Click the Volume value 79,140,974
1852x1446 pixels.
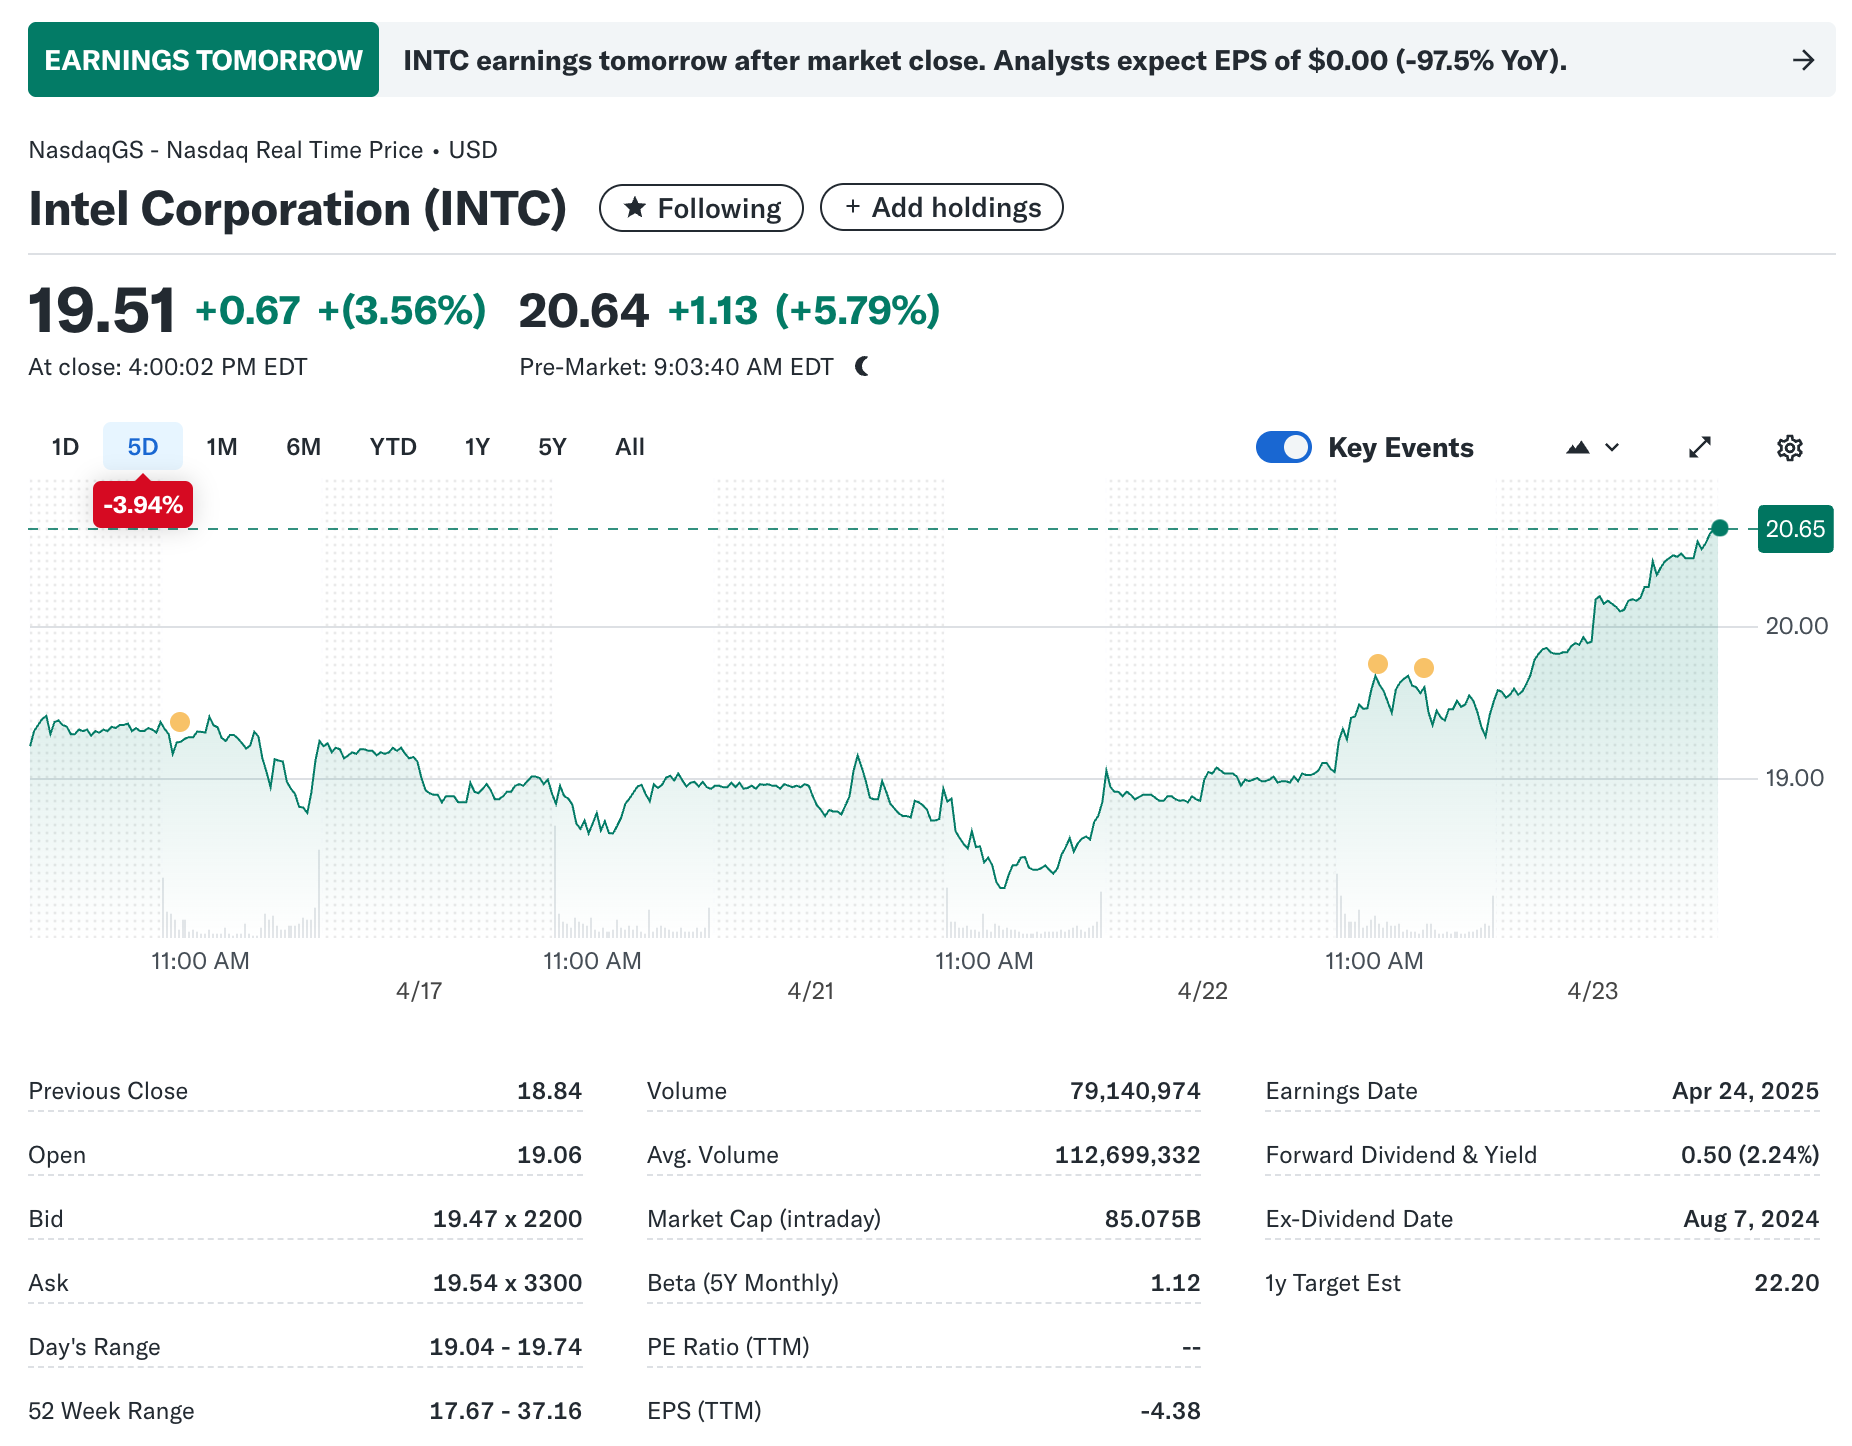coord(1135,1091)
